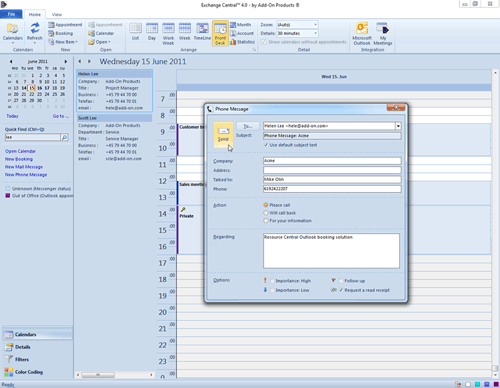
Task: Switch to Day view
Action: pos(152,32)
